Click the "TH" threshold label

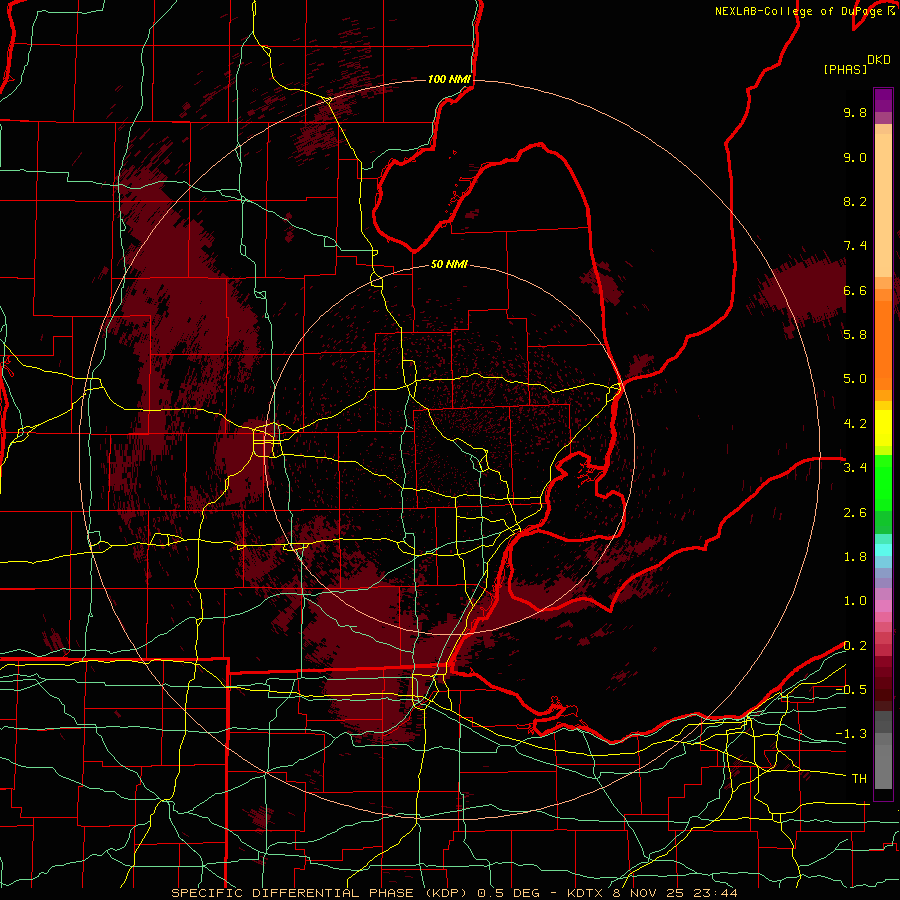click(x=859, y=779)
